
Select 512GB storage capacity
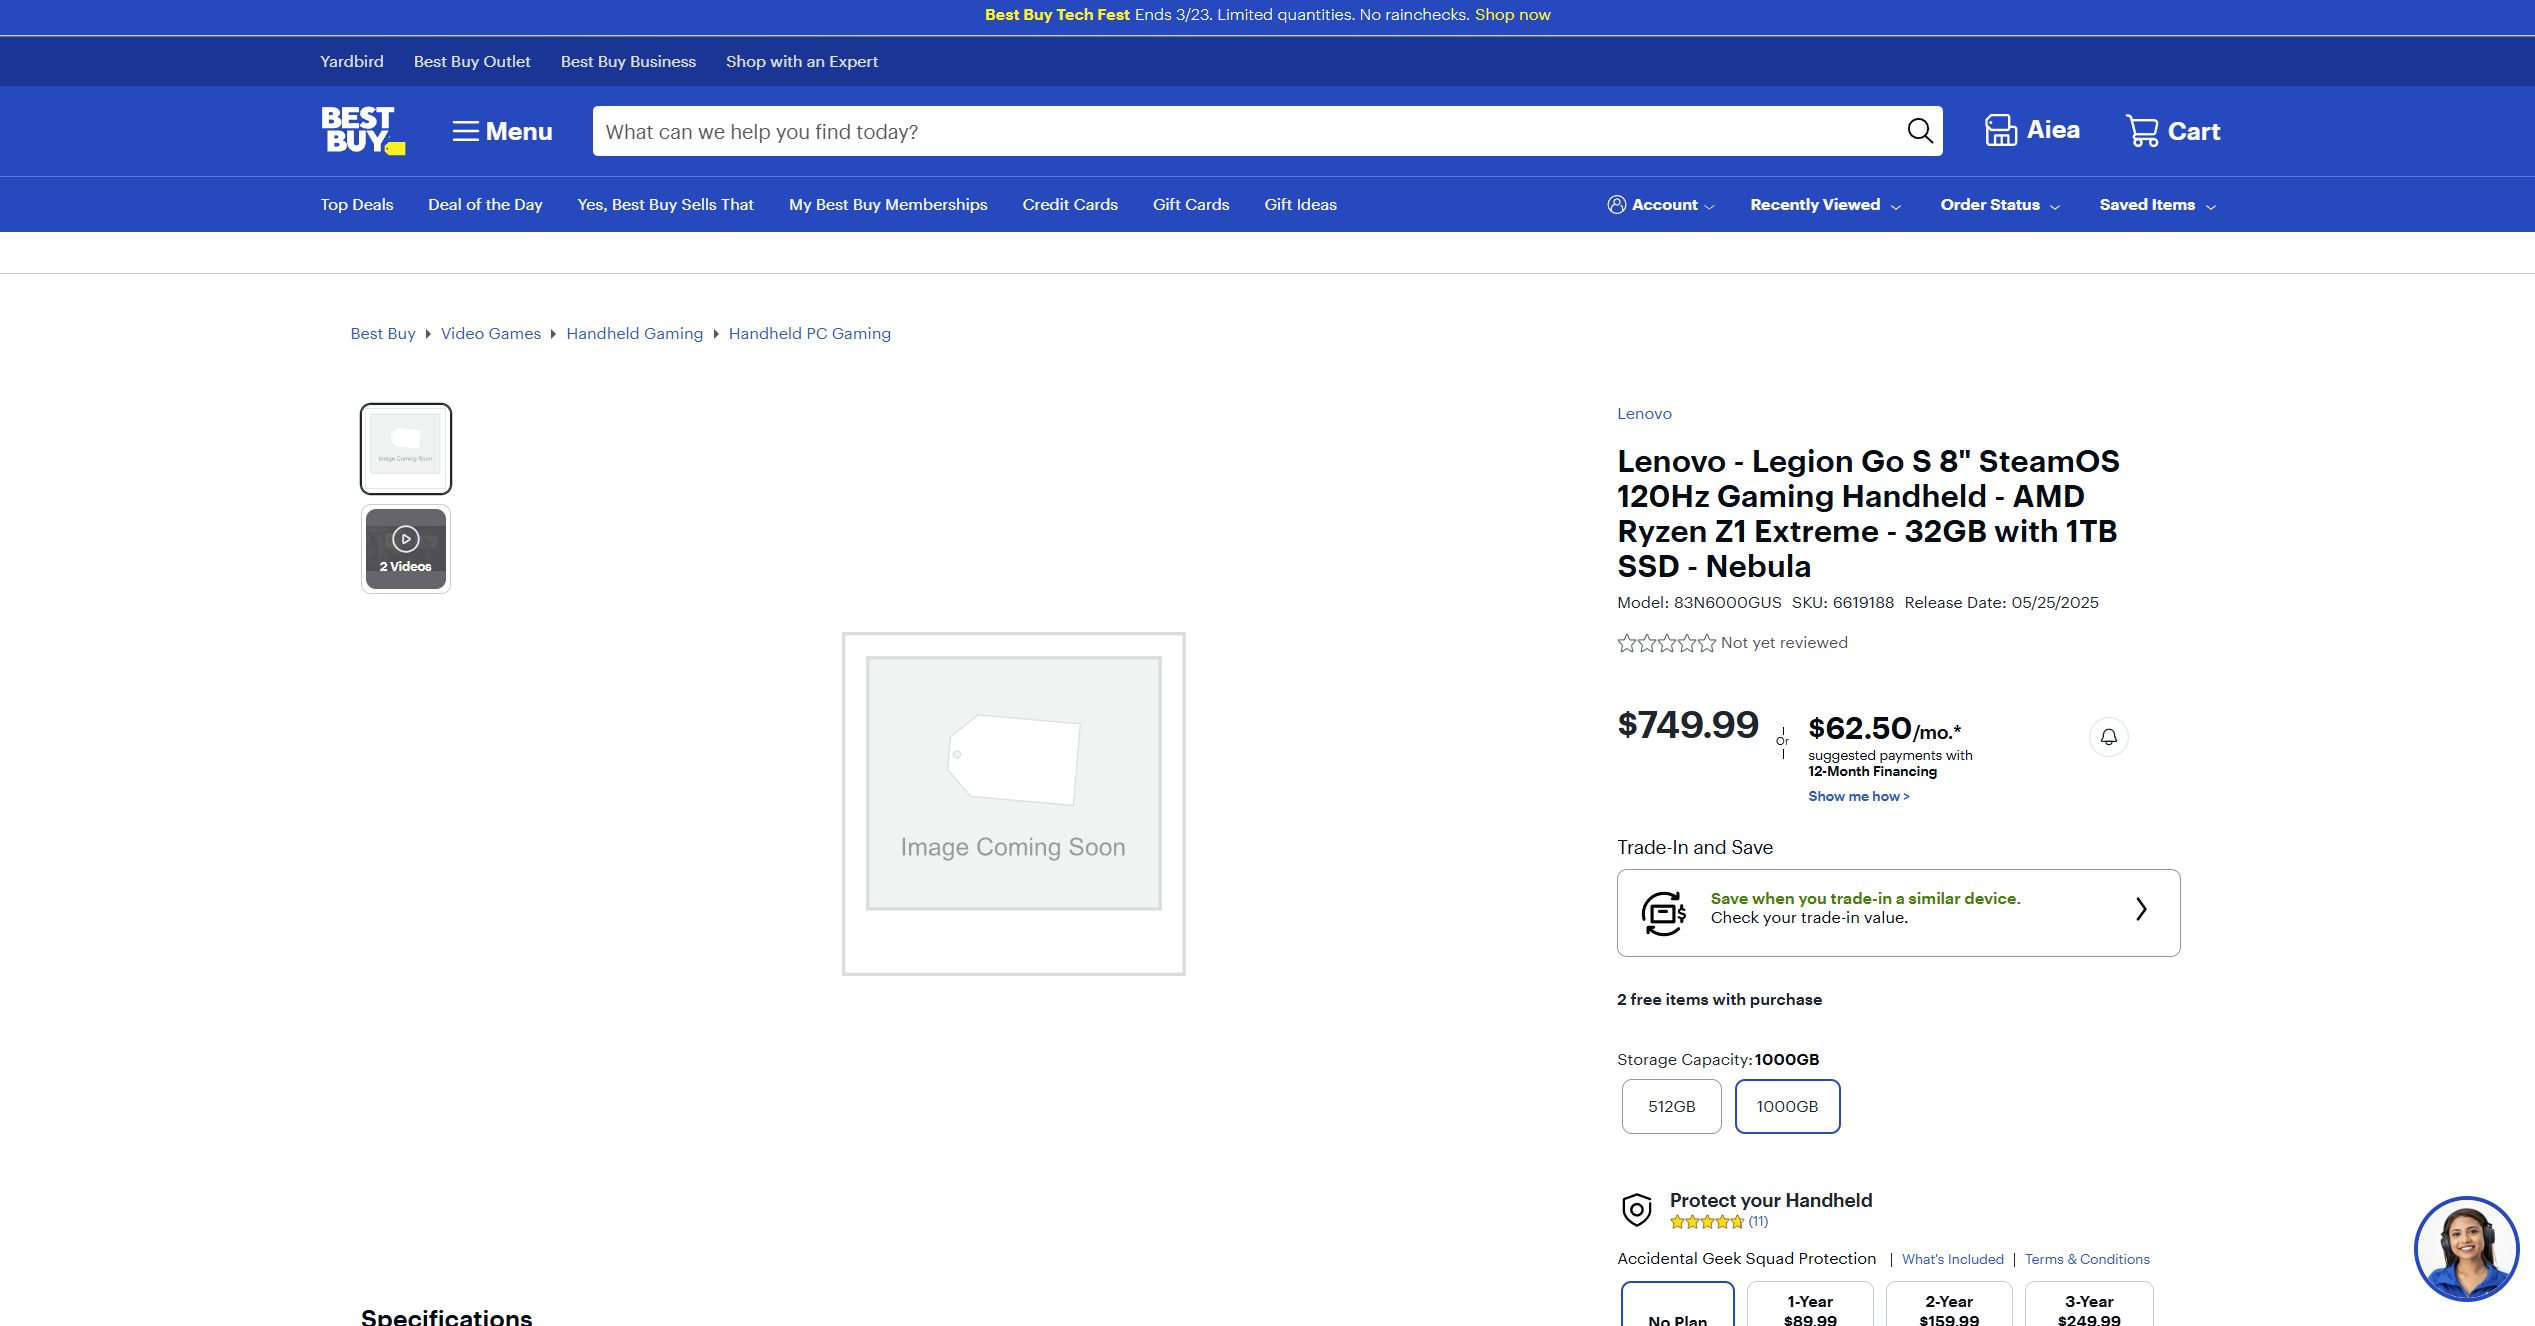tap(1671, 1106)
